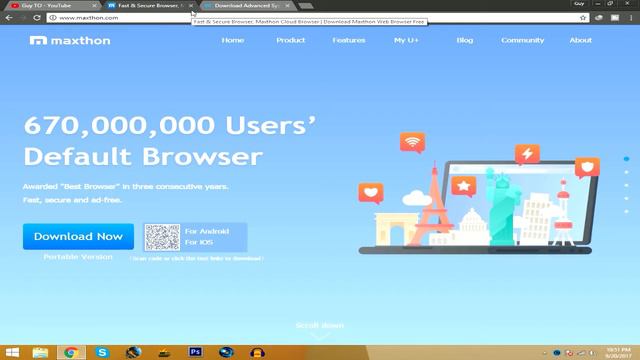Open Skype from the taskbar
This screenshot has height=360, width=640.
102,352
